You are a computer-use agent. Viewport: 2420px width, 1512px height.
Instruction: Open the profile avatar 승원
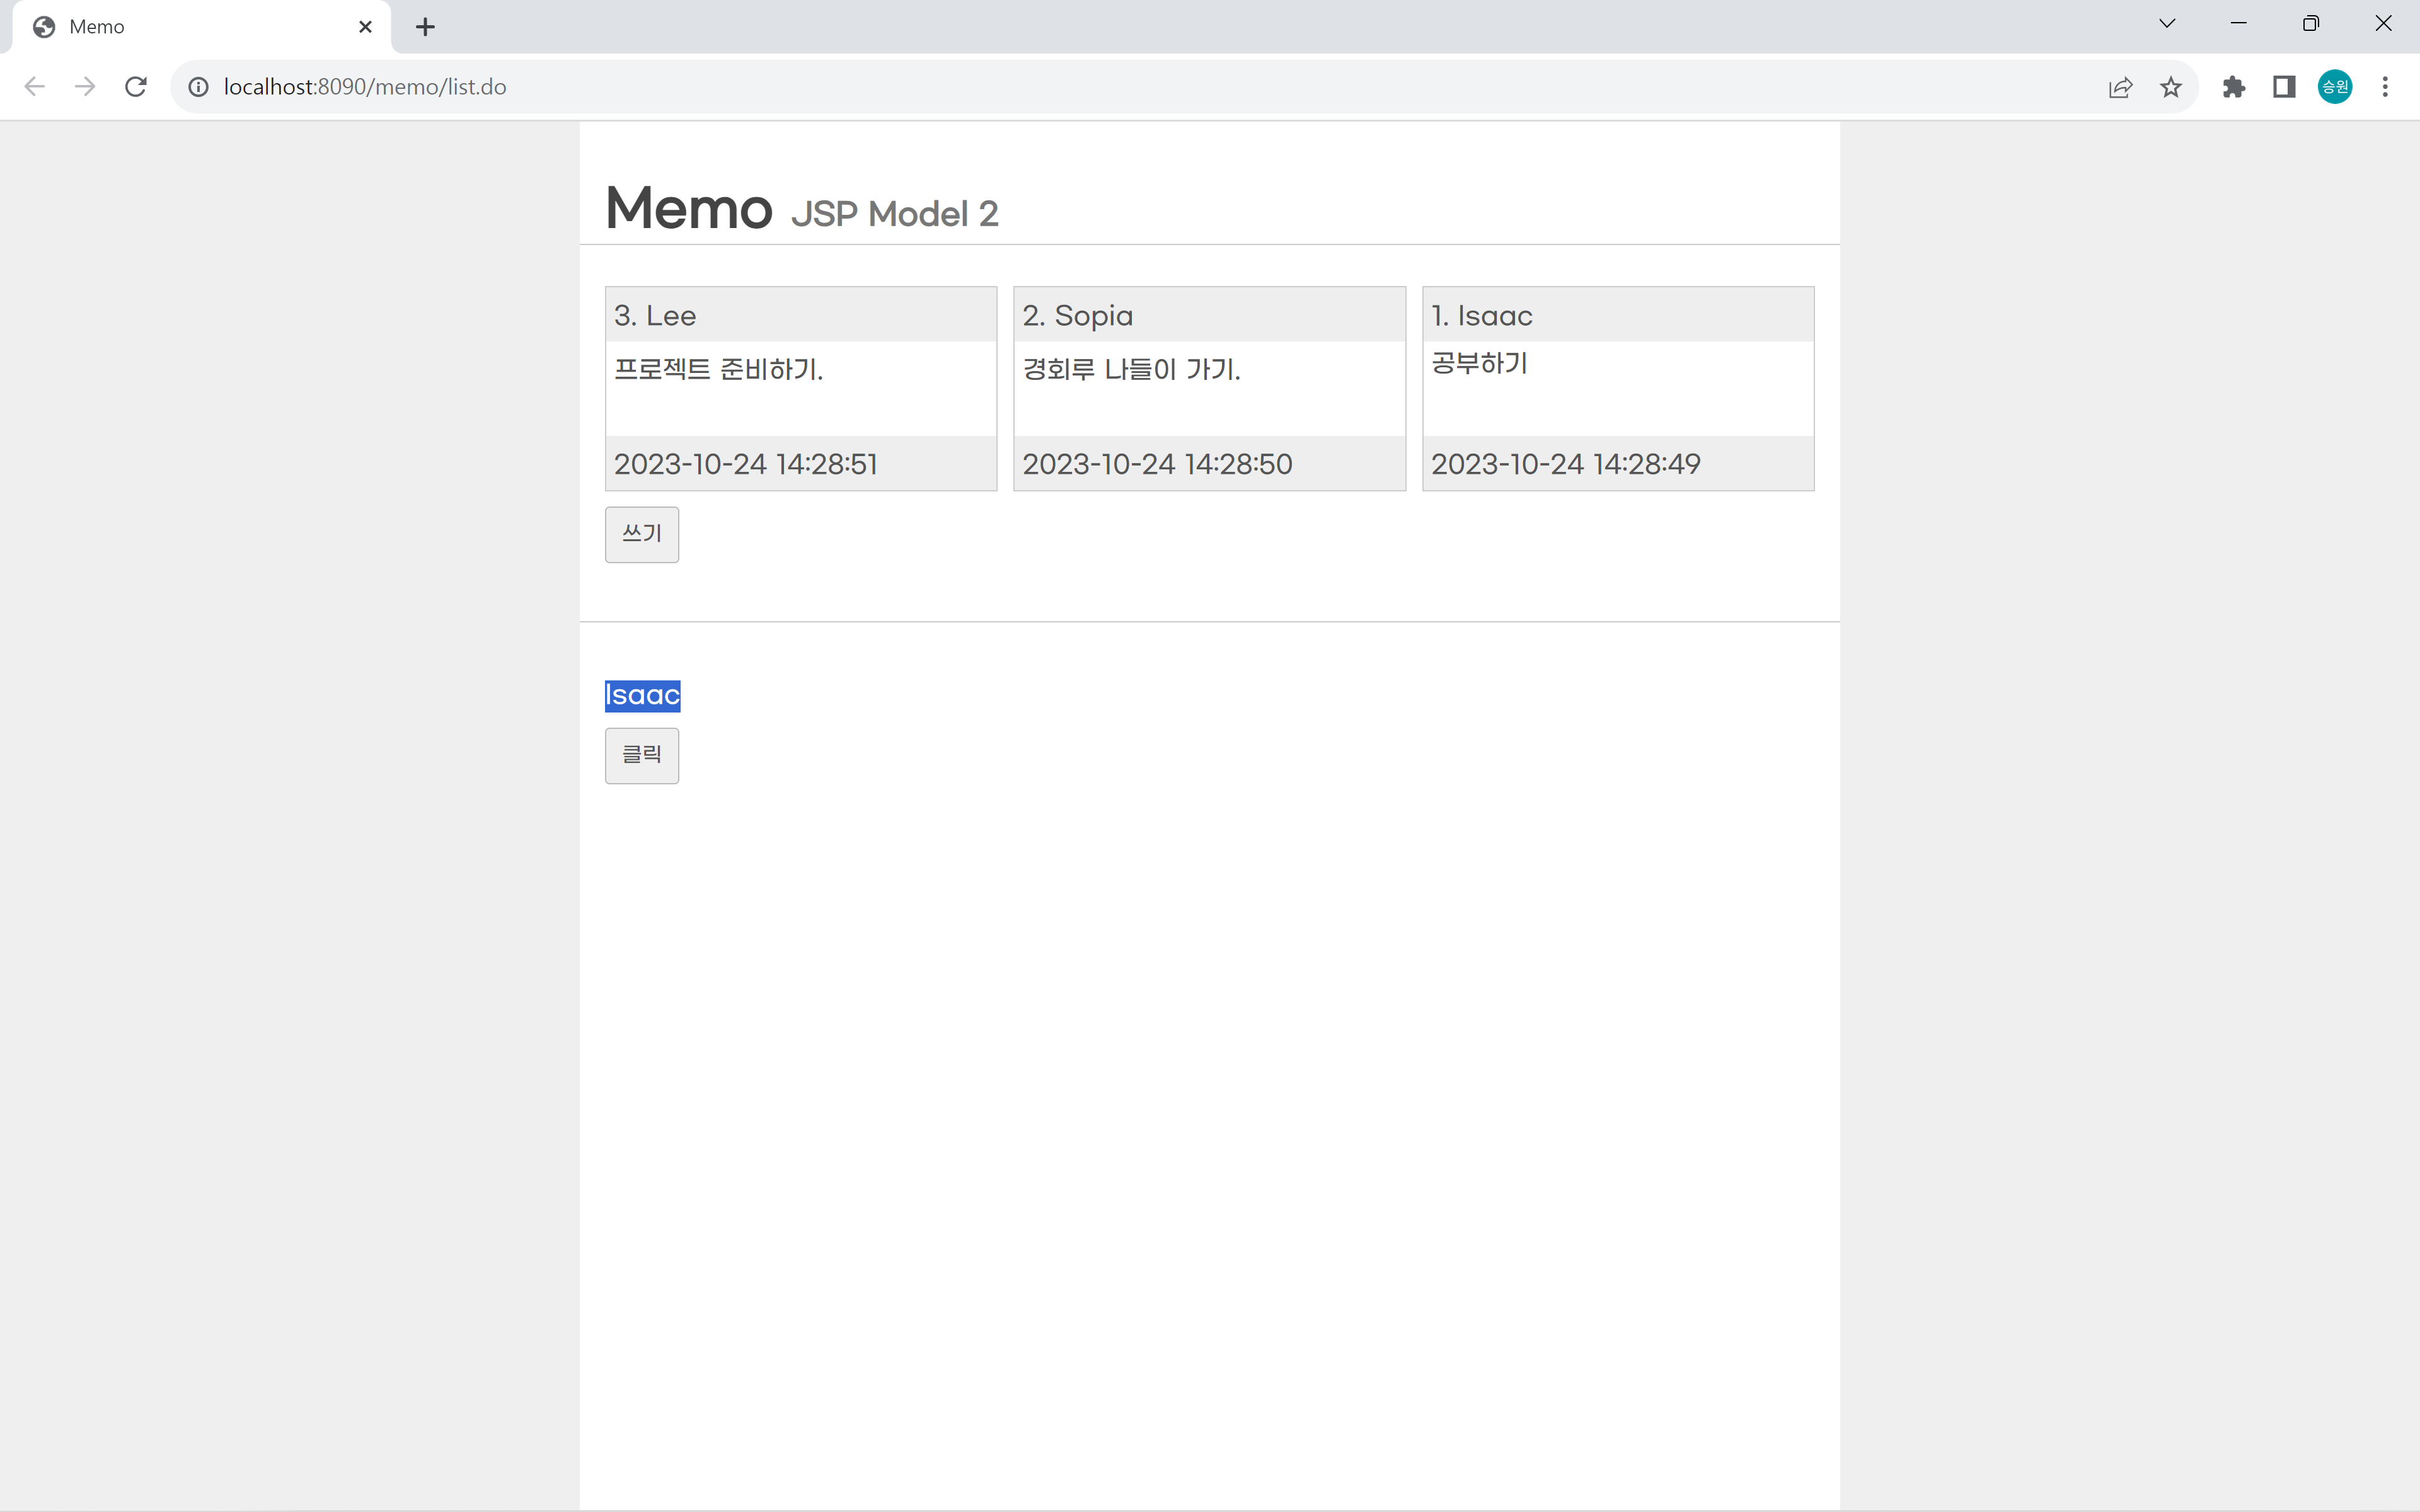(x=2335, y=87)
